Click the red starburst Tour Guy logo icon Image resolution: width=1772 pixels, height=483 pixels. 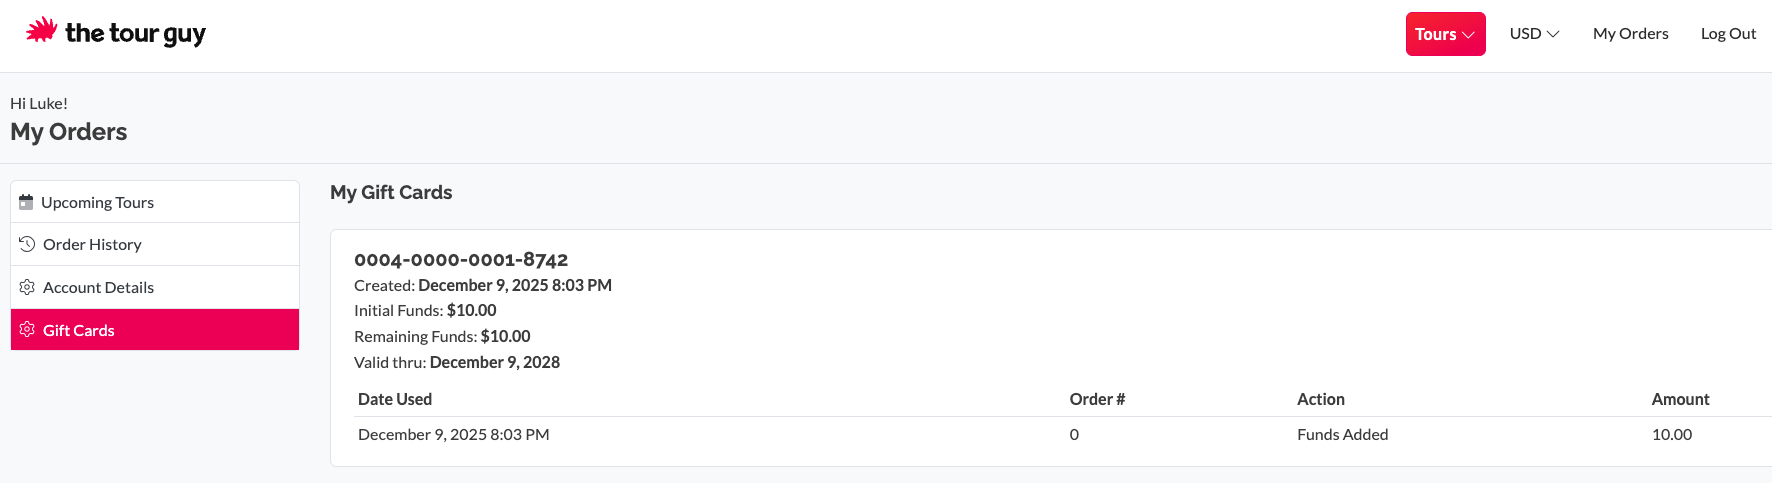pyautogui.click(x=41, y=30)
